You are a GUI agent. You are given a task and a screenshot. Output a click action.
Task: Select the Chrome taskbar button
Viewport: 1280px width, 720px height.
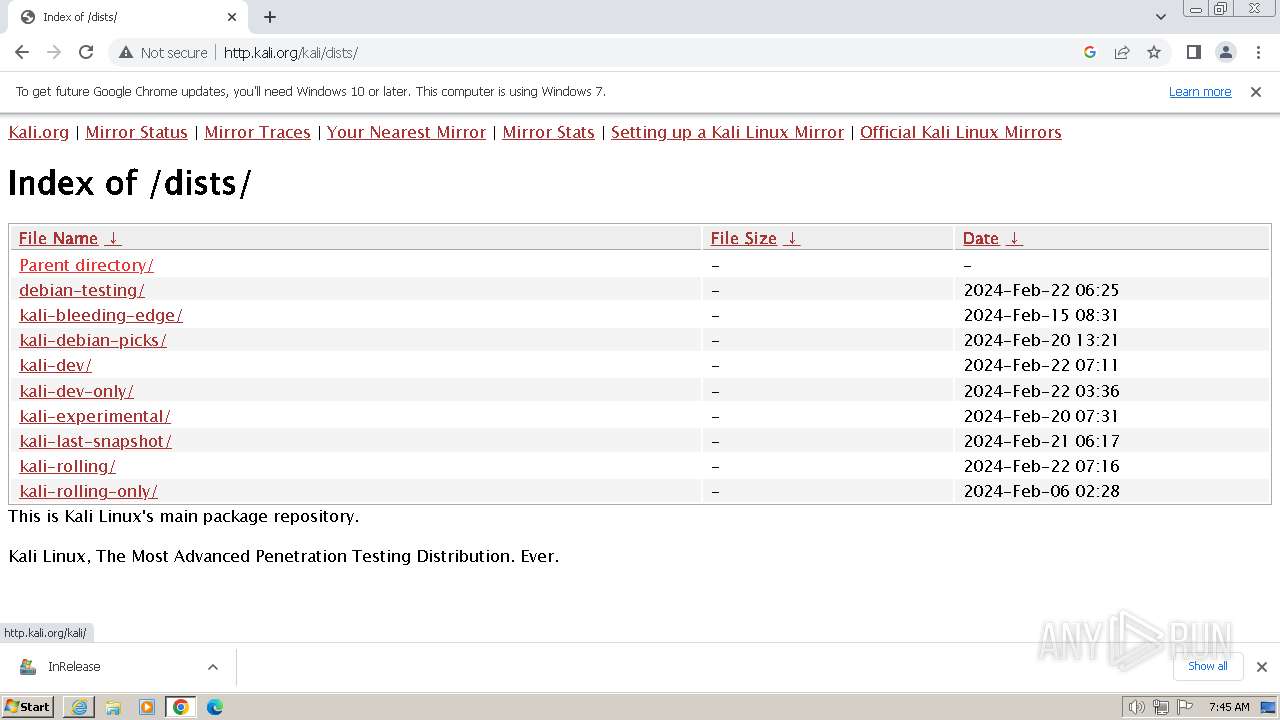click(x=181, y=707)
